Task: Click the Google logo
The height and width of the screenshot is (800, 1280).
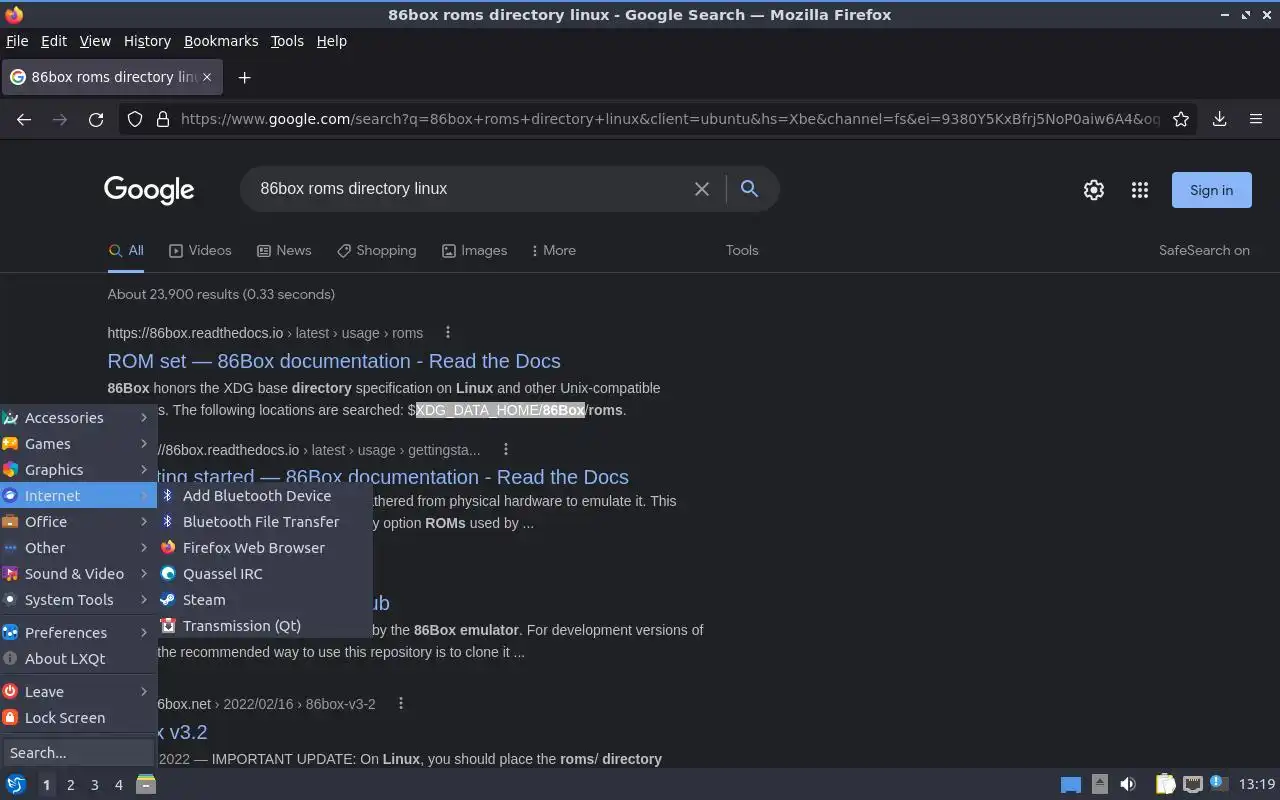Action: pos(149,190)
